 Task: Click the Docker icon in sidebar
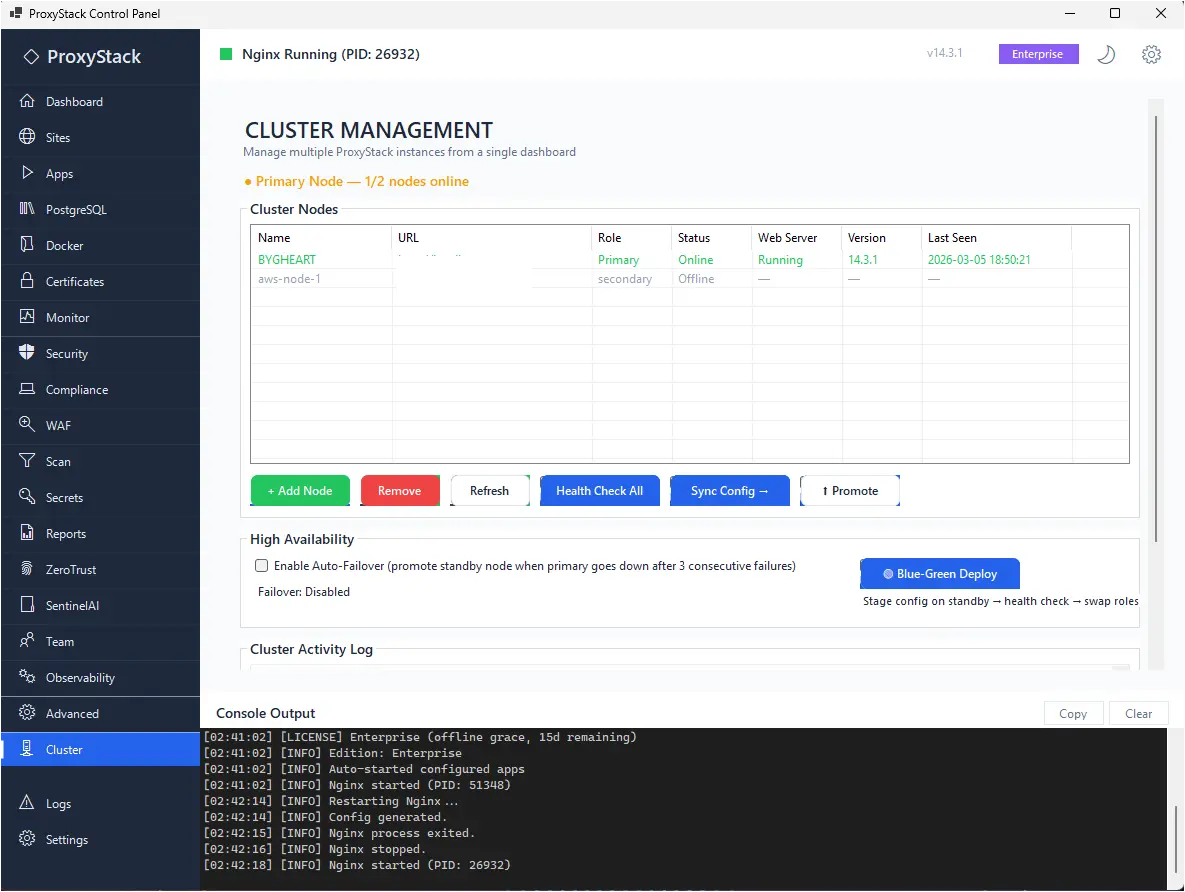[27, 244]
